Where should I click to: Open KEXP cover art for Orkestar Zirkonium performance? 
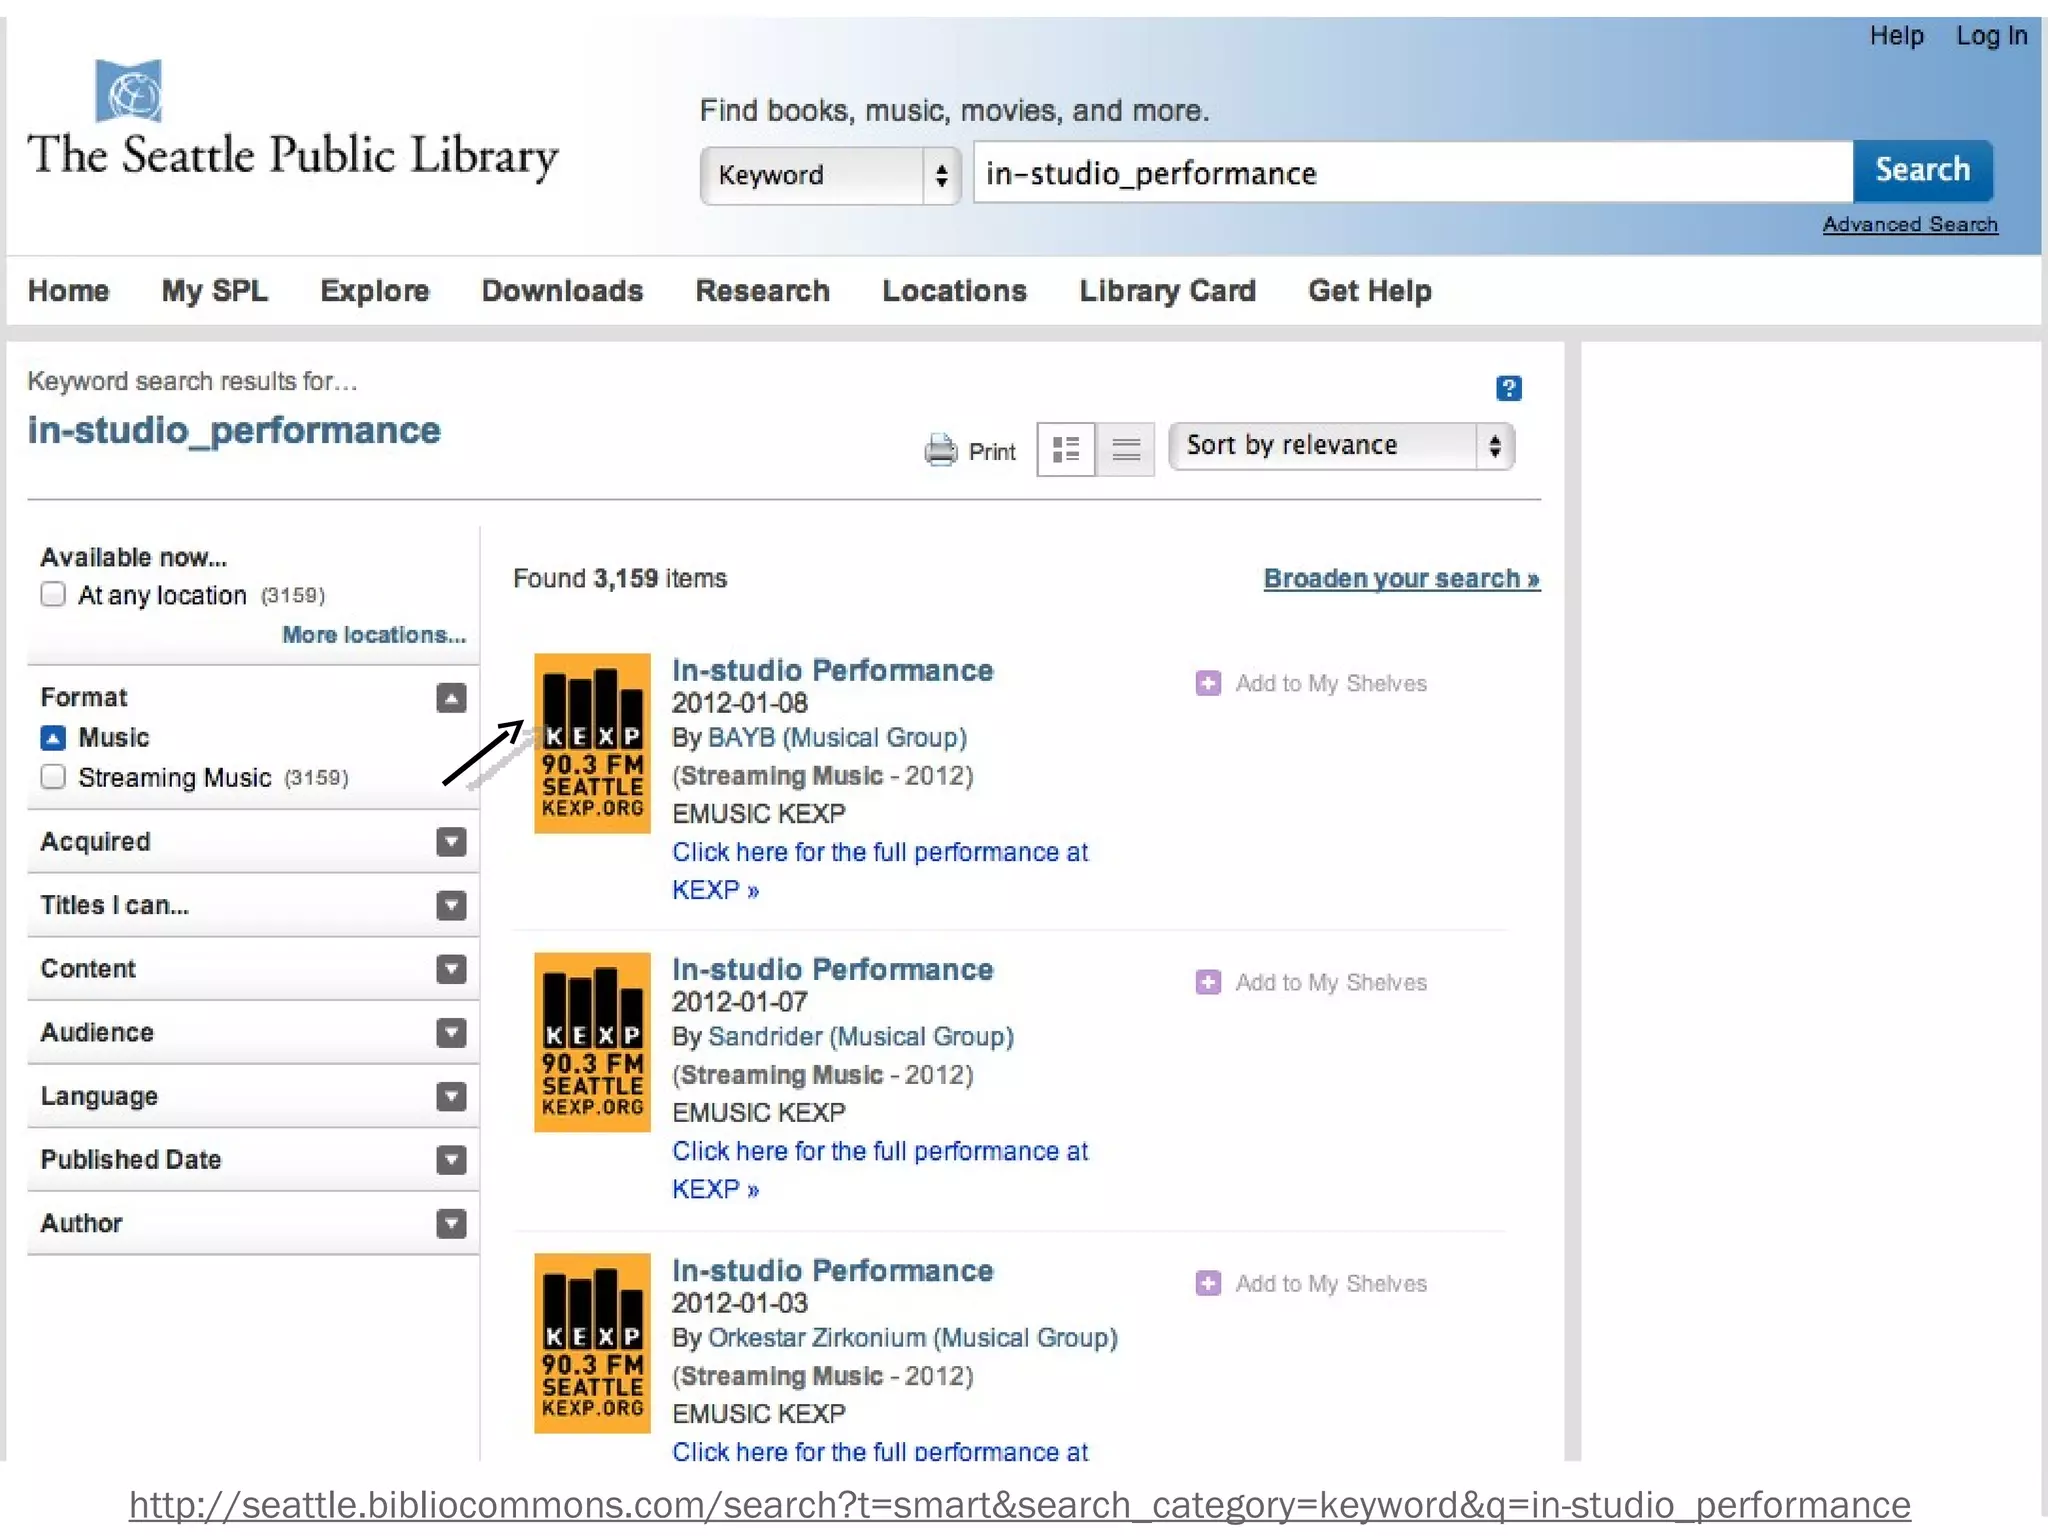[x=592, y=1343]
